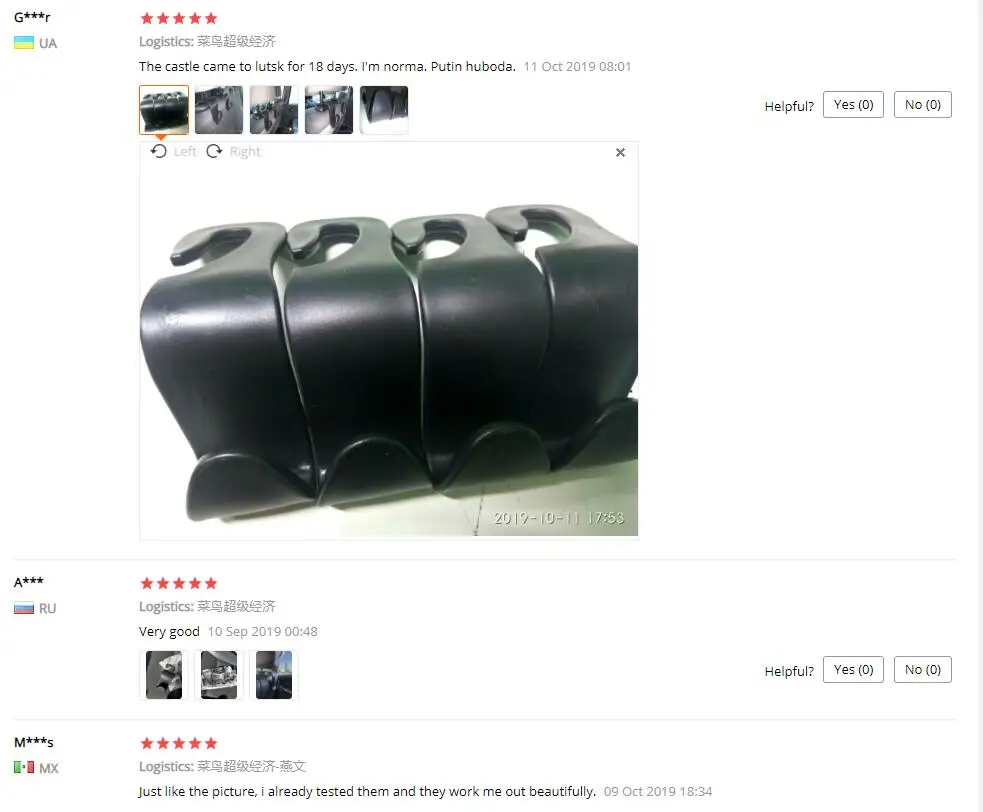Click the Russia flag icon beside RU
Screen dimensions: 983x812
click(x=24, y=608)
